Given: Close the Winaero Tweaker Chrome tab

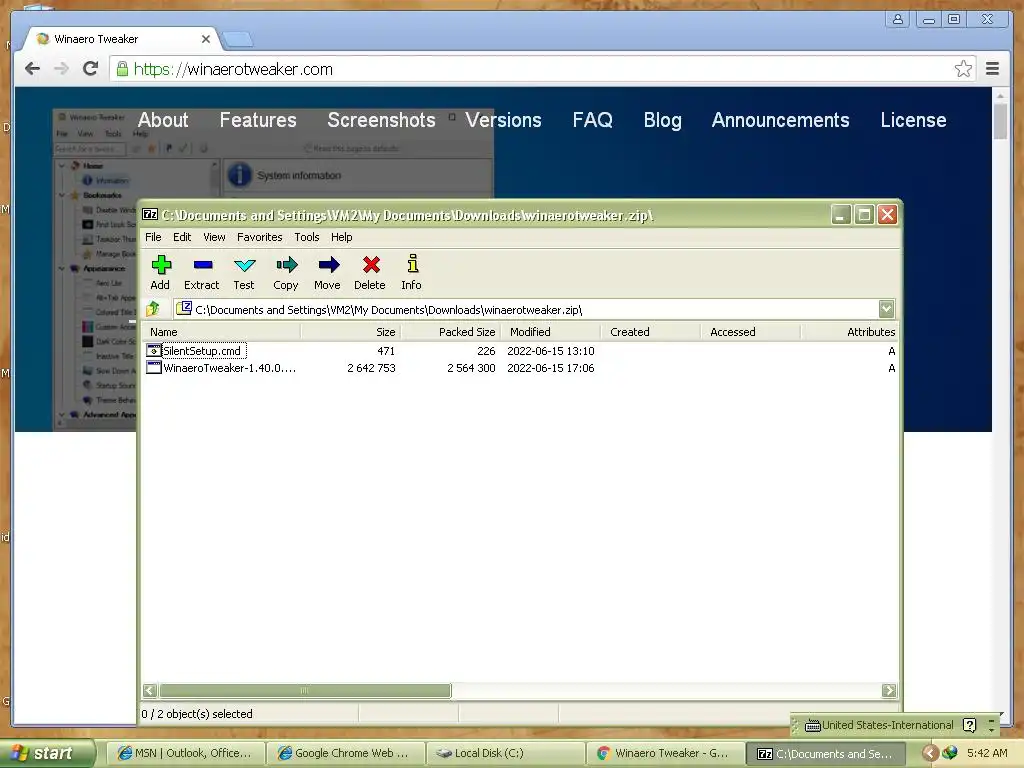Looking at the screenshot, I should click(x=206, y=39).
